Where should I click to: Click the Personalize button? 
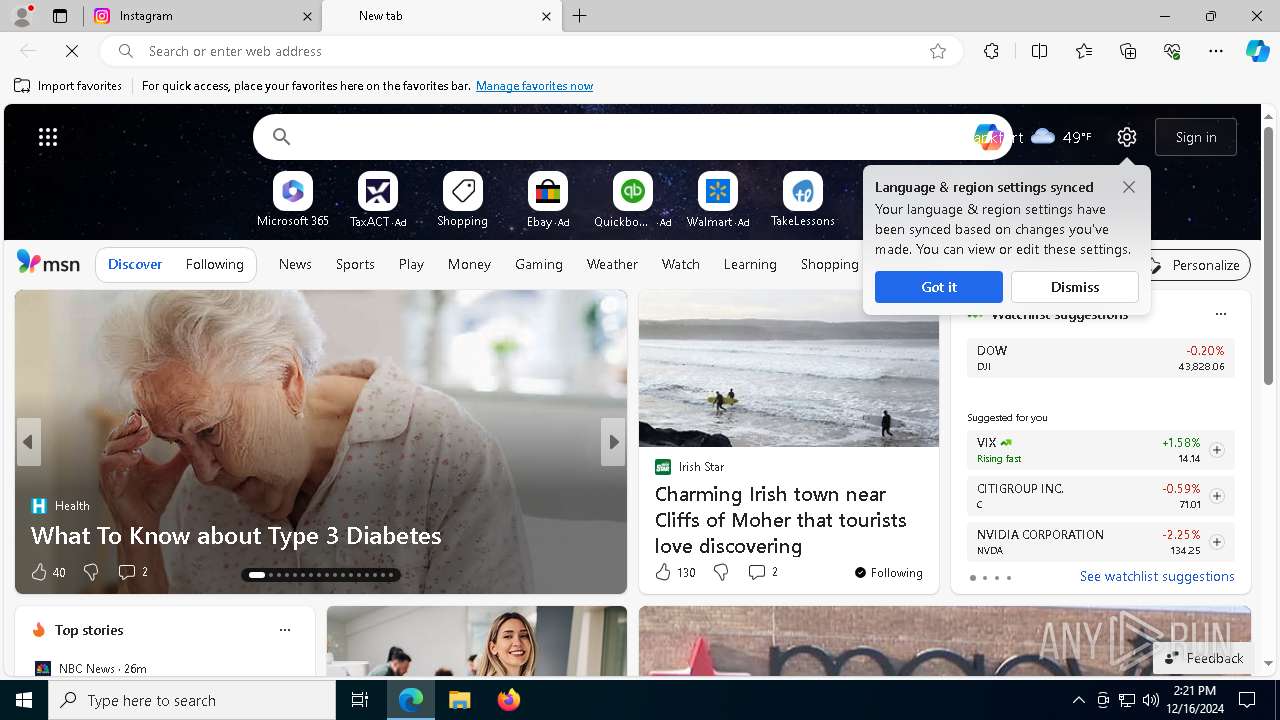pos(1195,265)
